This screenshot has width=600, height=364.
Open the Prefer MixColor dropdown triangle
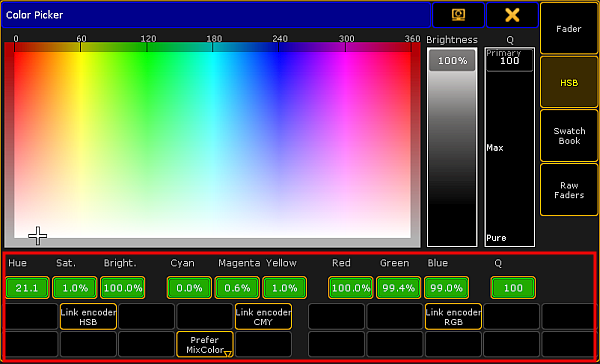(x=227, y=354)
